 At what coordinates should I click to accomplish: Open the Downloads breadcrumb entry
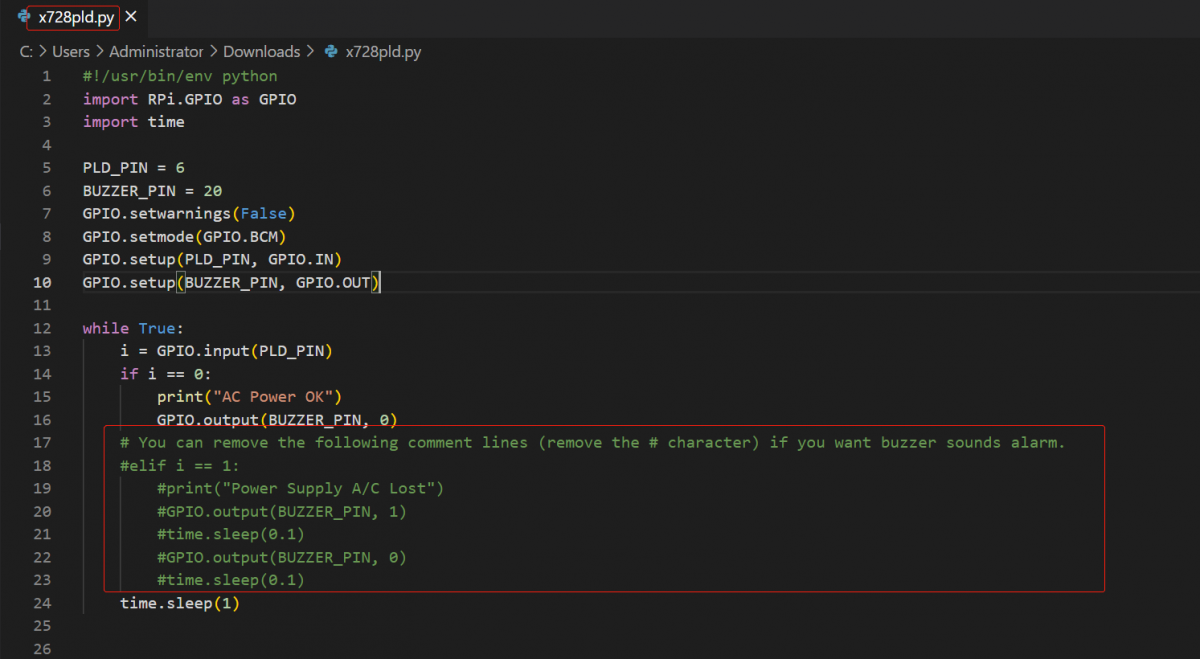[x=262, y=51]
